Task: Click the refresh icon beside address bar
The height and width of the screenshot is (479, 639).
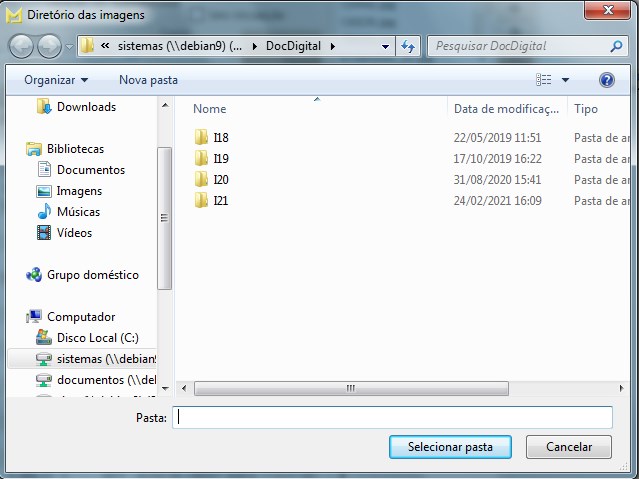Action: click(x=408, y=46)
